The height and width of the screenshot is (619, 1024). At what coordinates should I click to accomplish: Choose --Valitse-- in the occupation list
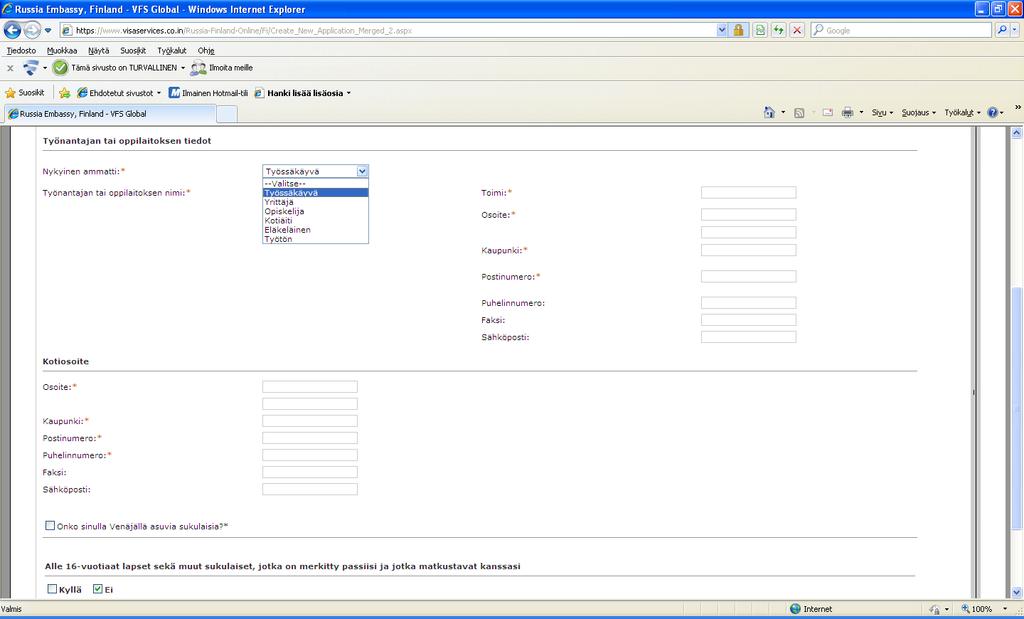[x=315, y=183]
